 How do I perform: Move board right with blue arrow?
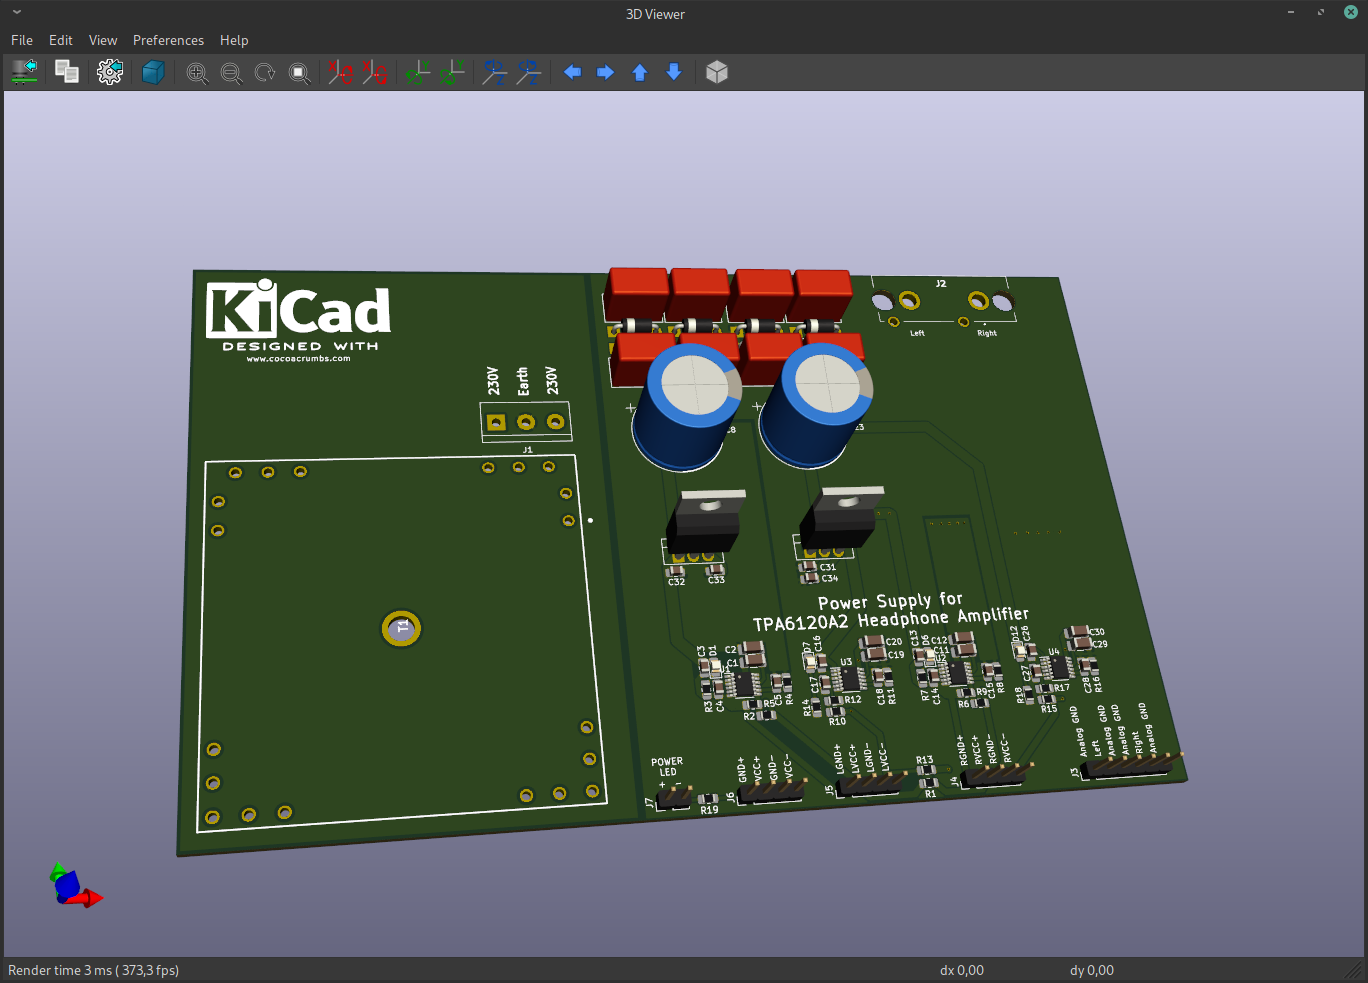click(x=606, y=72)
